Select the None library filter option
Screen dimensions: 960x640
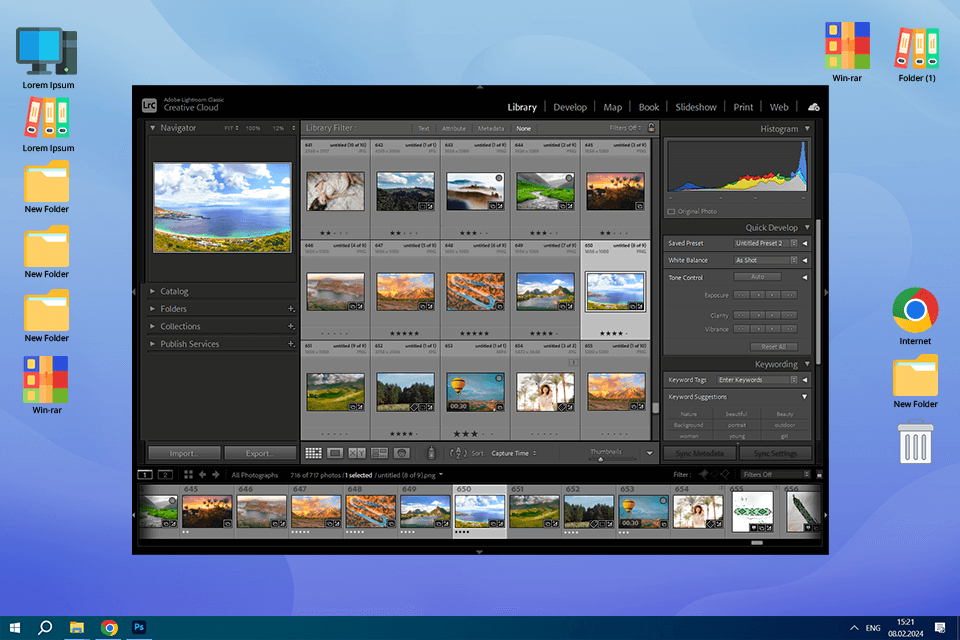click(x=523, y=129)
